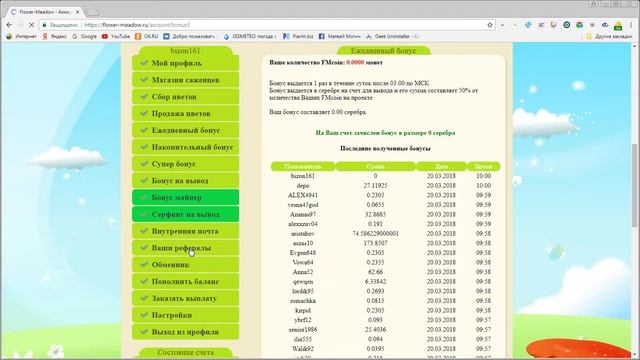
Task: Open the Geek Uninstaller bookmark
Action: click(x=392, y=36)
